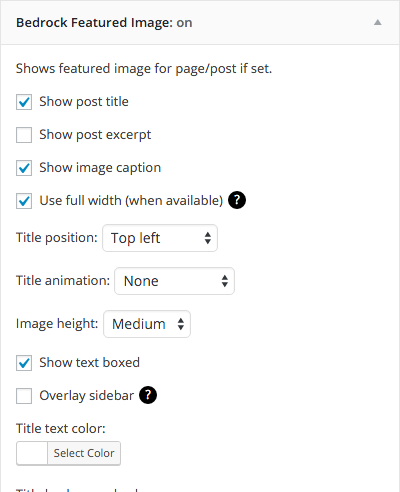Uncheck the Show post title checkbox
This screenshot has width=400, height=492.
point(24,102)
